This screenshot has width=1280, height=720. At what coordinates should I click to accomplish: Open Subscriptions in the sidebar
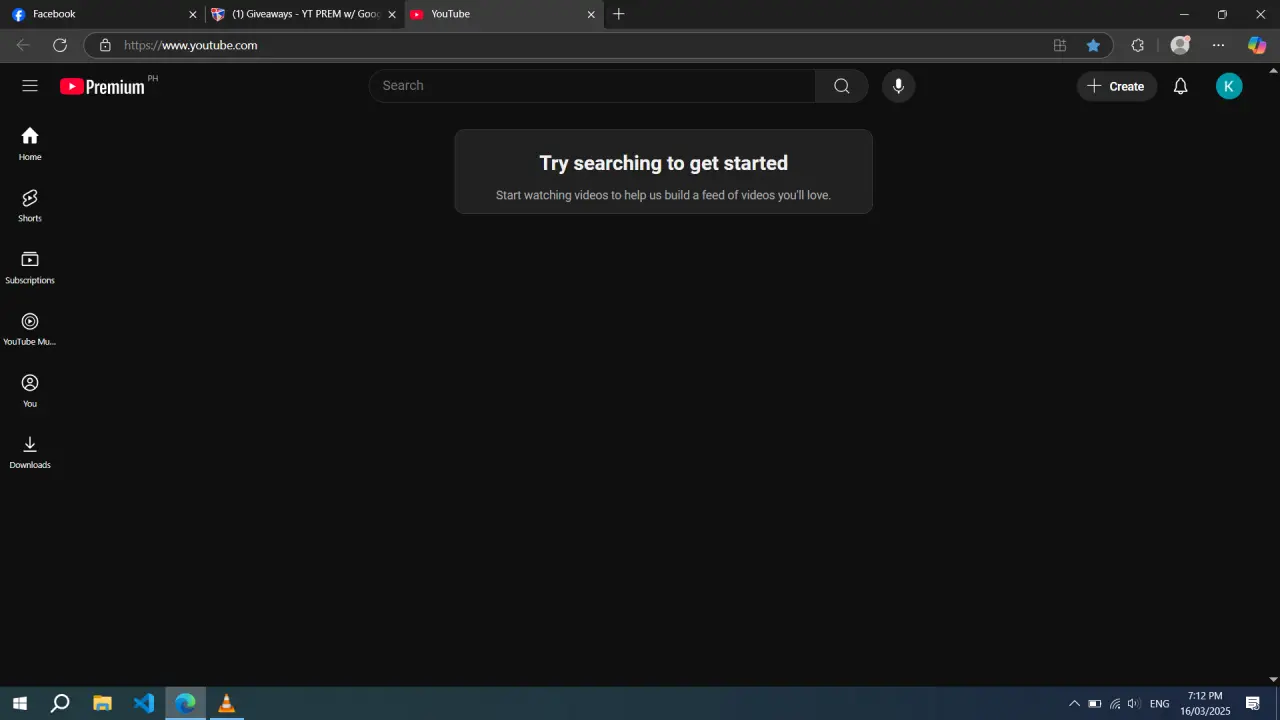(x=30, y=268)
